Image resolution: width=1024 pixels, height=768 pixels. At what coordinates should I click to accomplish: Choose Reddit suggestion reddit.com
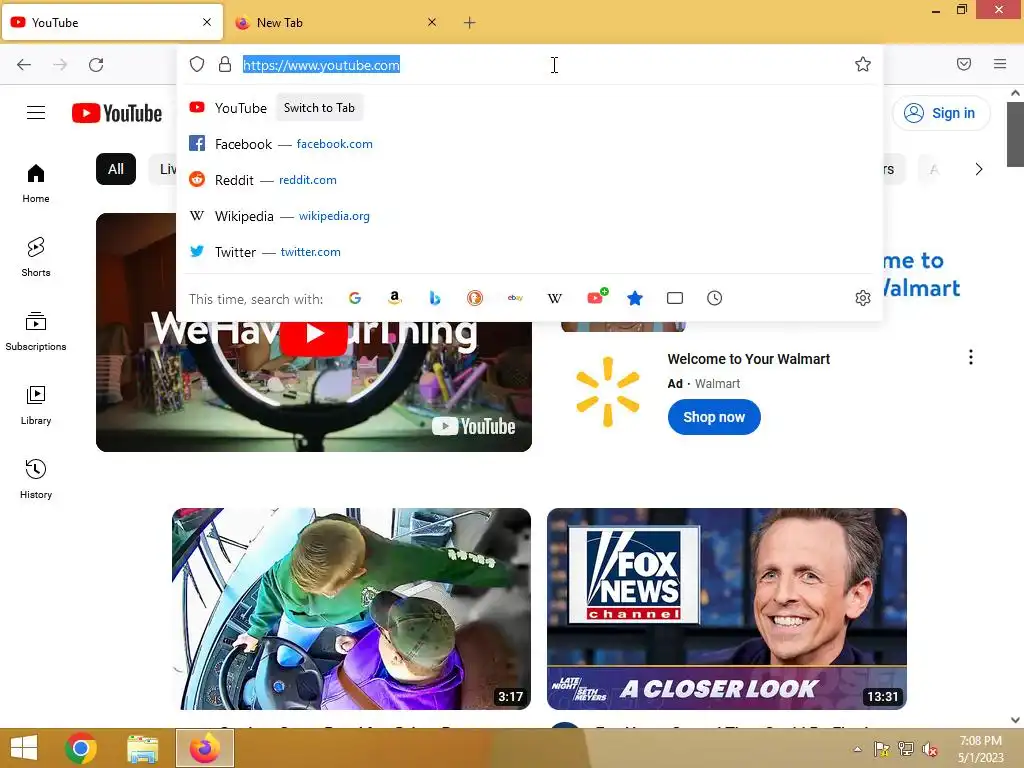[529, 180]
